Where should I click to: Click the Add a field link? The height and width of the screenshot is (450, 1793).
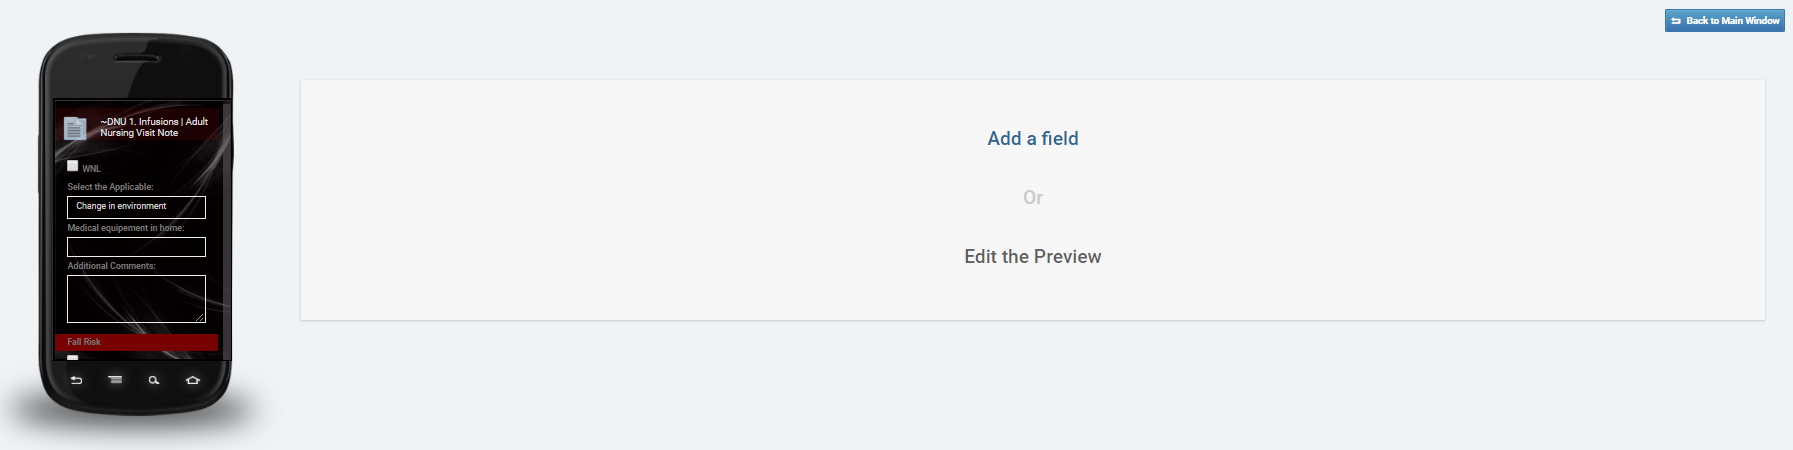(x=1032, y=139)
